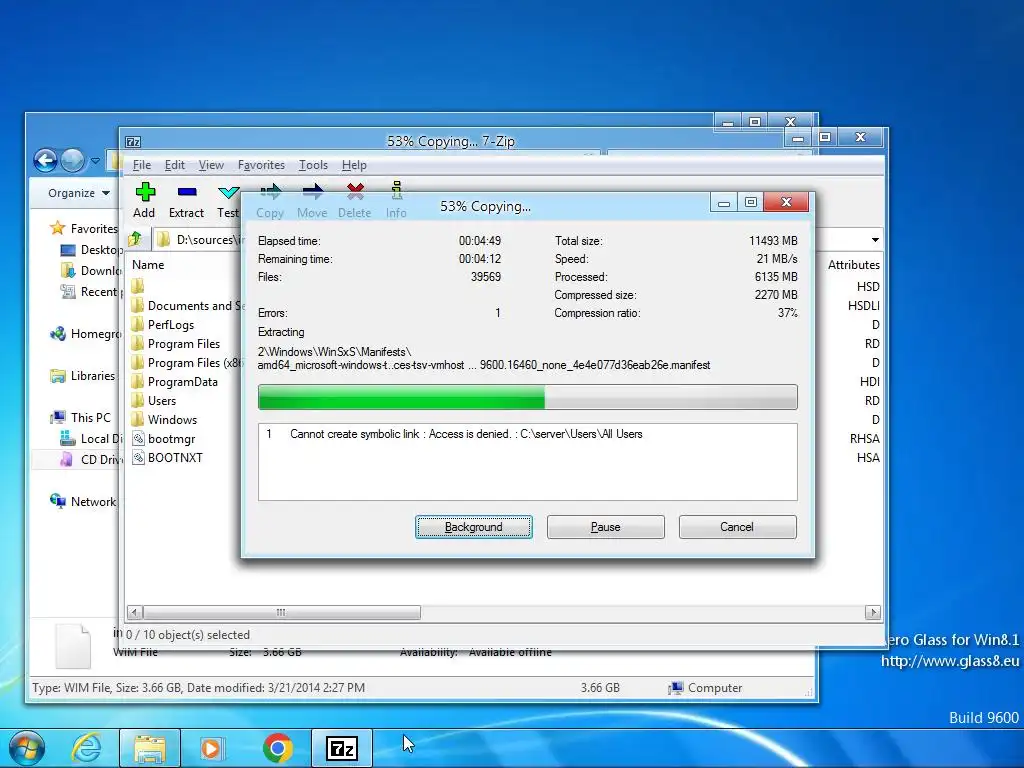
Task: Select the ProgramData folder
Action: pyautogui.click(x=174, y=381)
